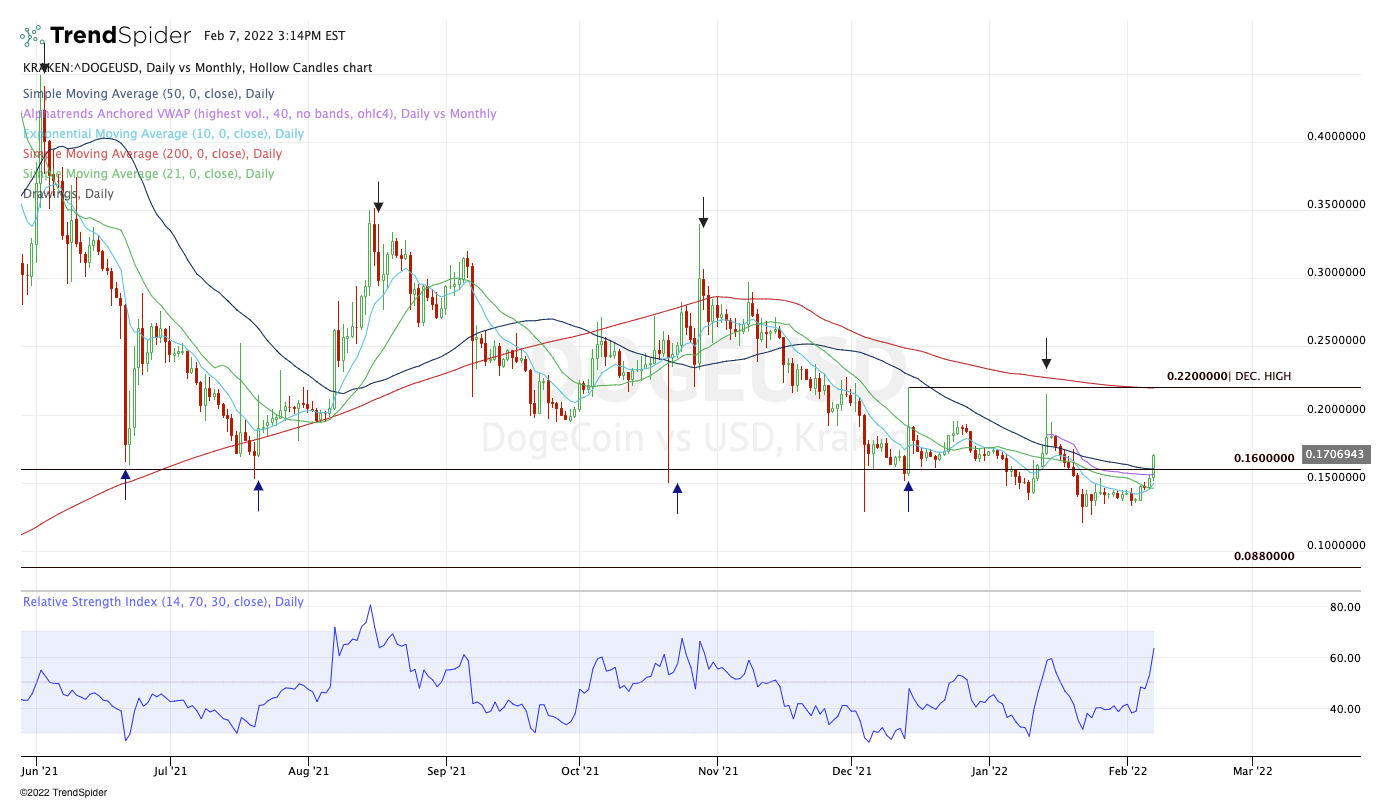Click the 0.1600000 horizontal level label

pyautogui.click(x=1263, y=458)
